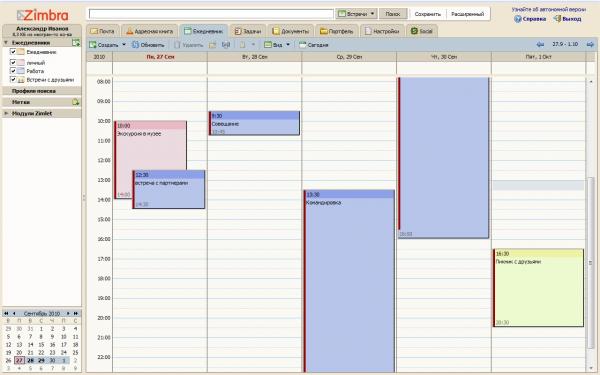Image resolution: width=600 pixels, height=375 pixels.
Task: Click the Выход (Logout) link
Action: 567,19
